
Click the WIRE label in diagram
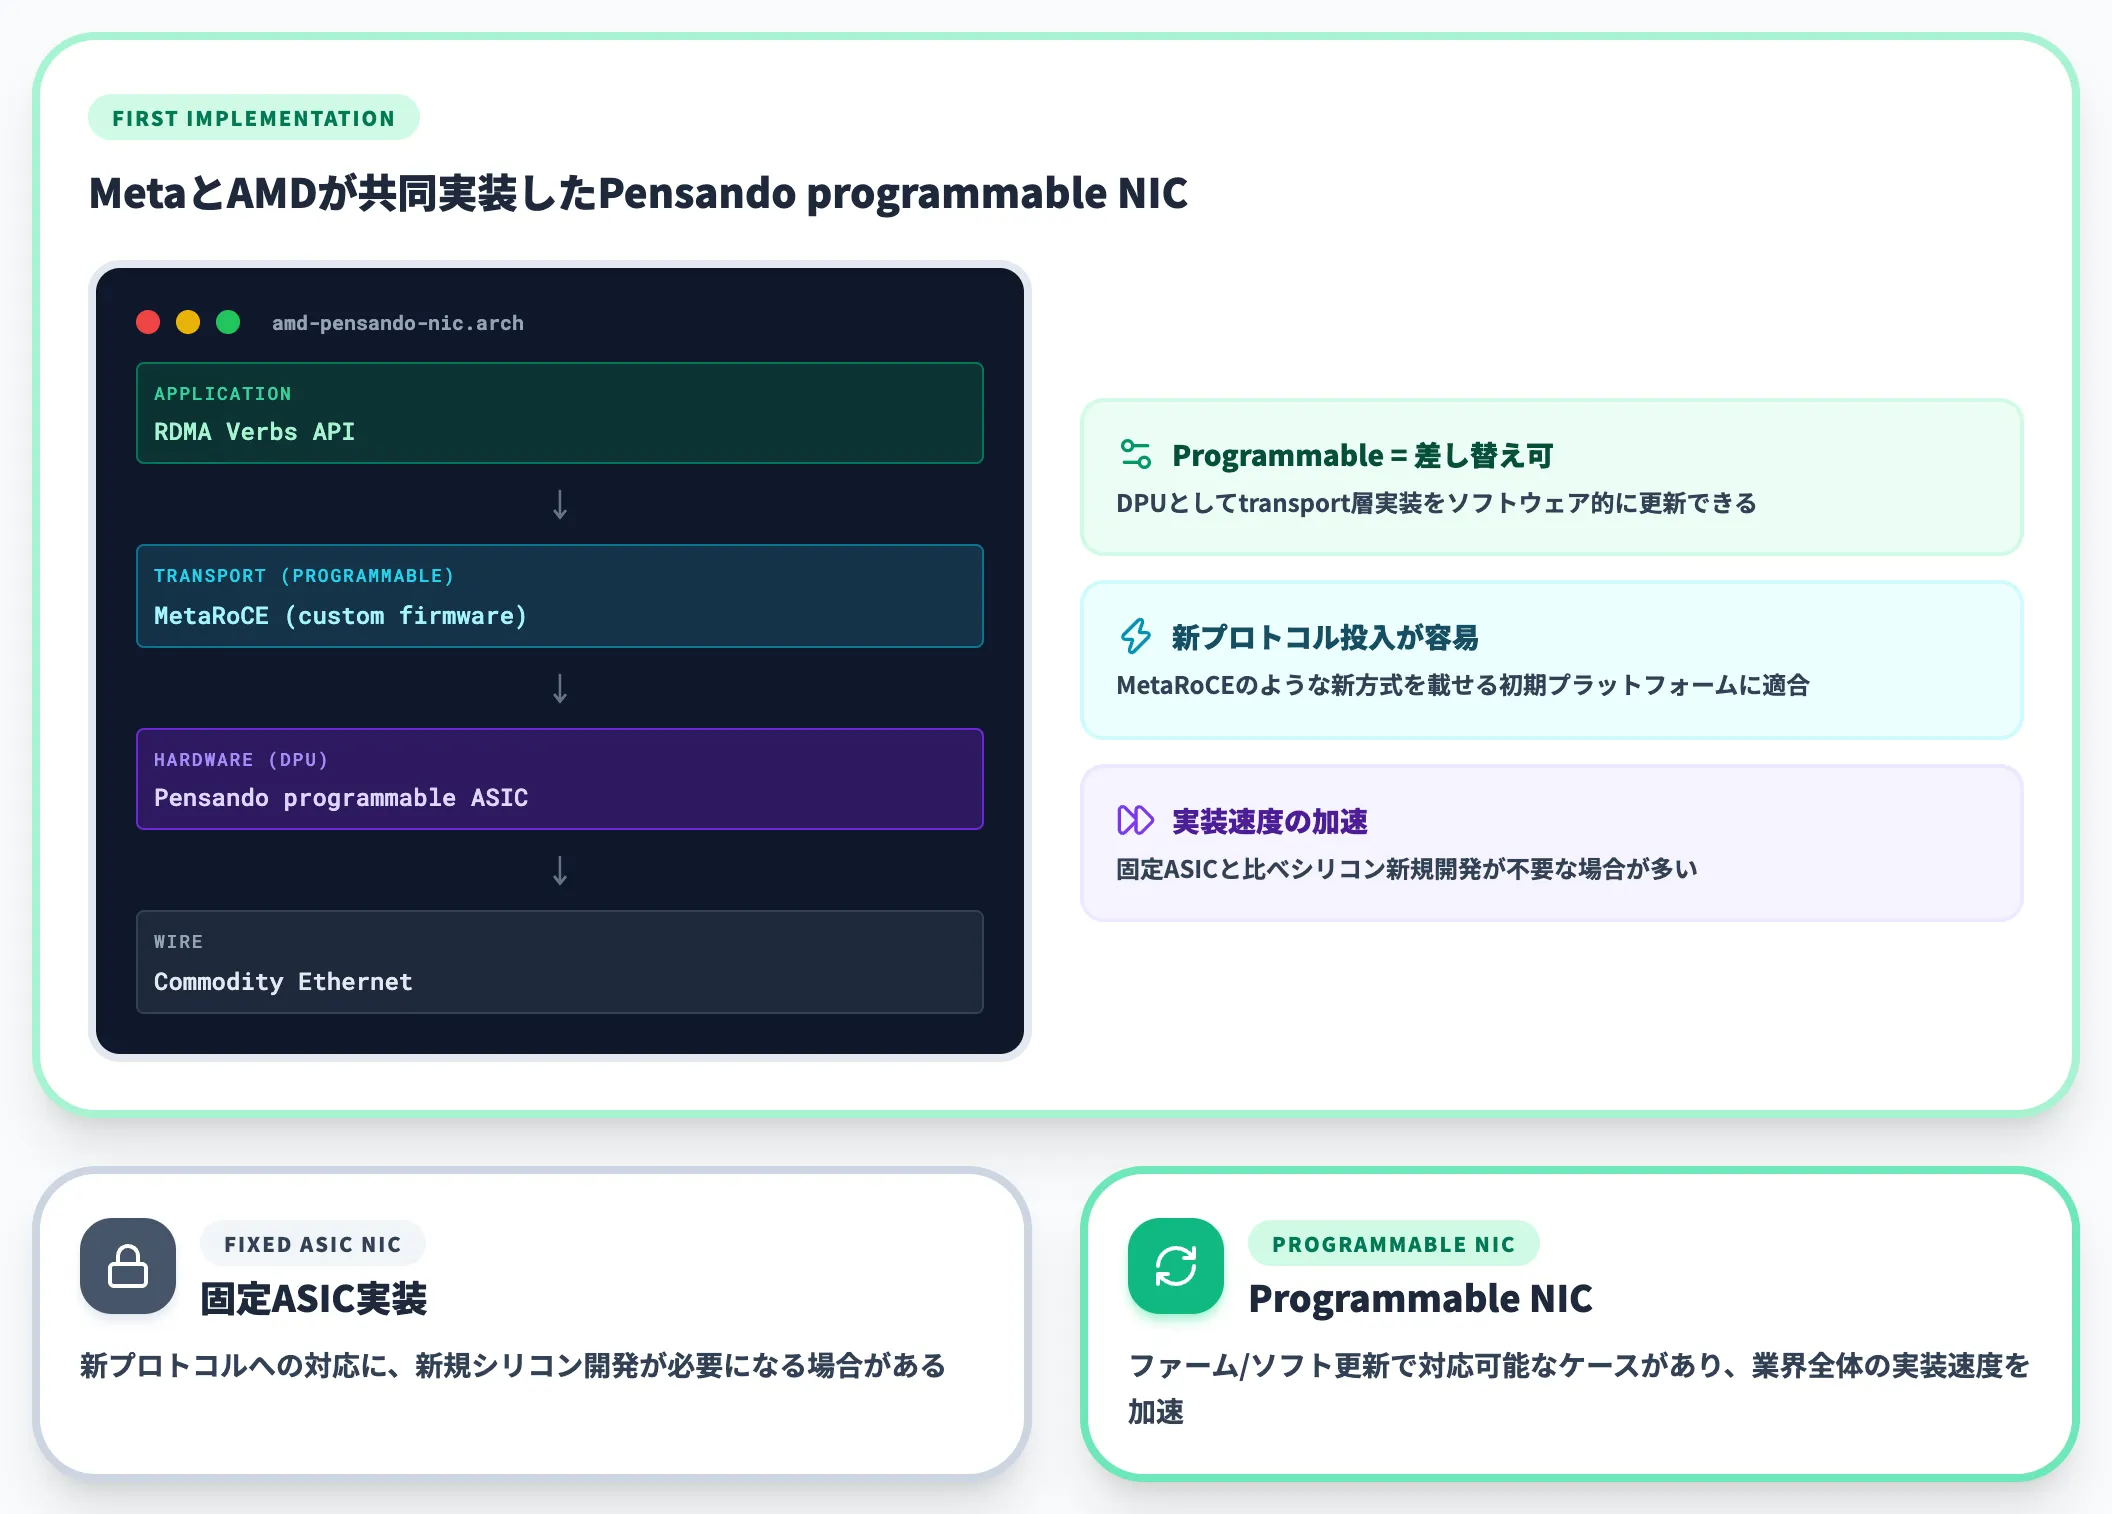point(178,942)
